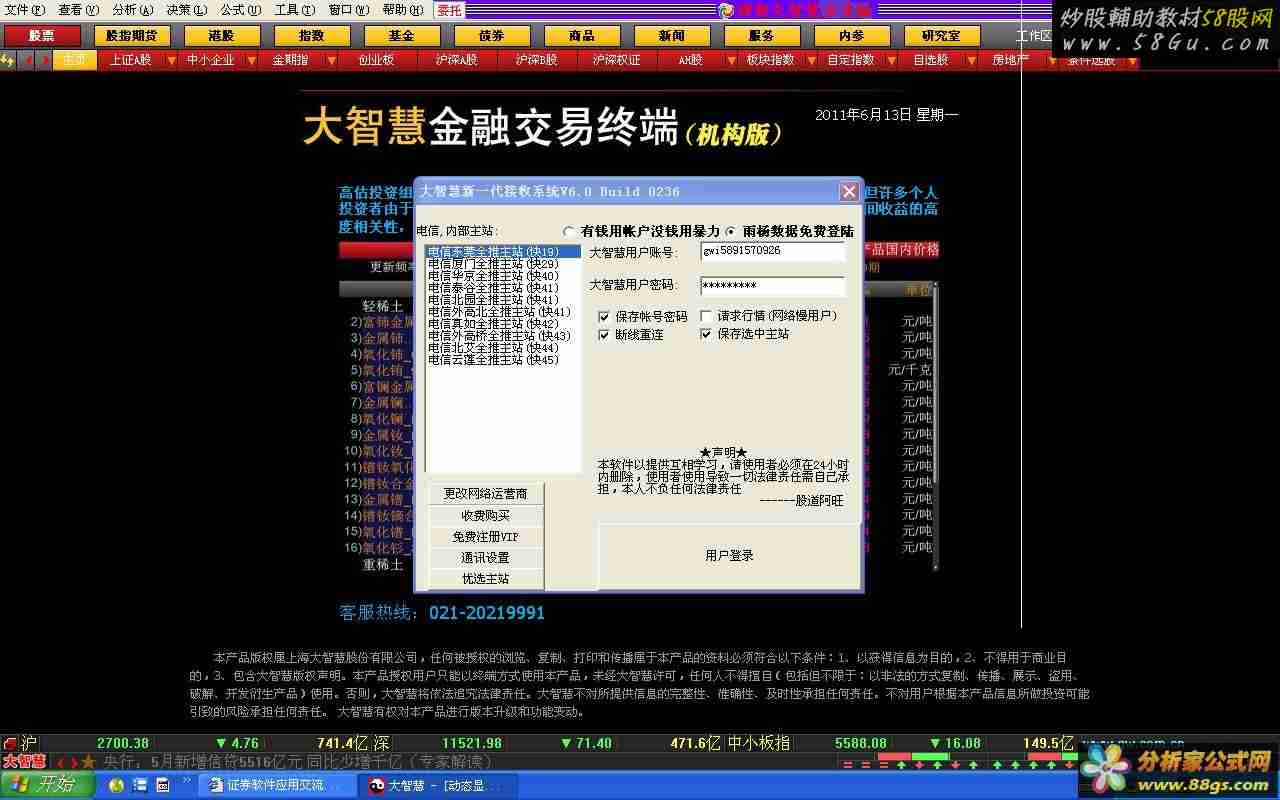This screenshot has height=800, width=1280.
Task: Select highlighted first server (快19) in list
Action: (x=503, y=252)
